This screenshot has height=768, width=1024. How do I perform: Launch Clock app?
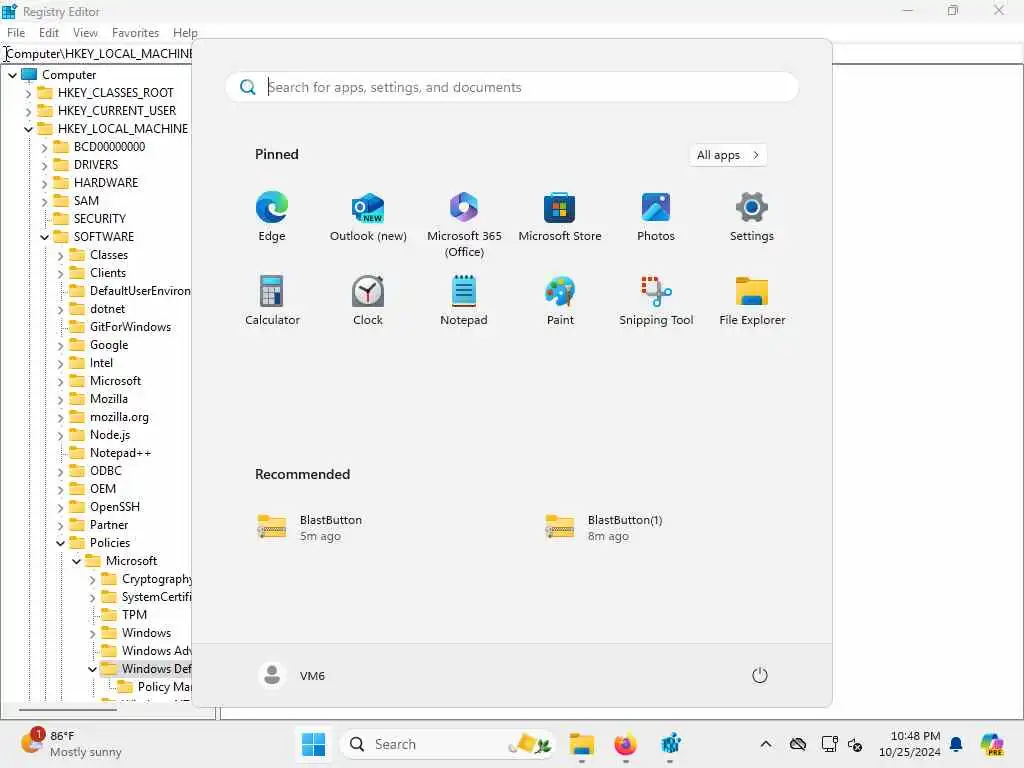click(x=368, y=301)
